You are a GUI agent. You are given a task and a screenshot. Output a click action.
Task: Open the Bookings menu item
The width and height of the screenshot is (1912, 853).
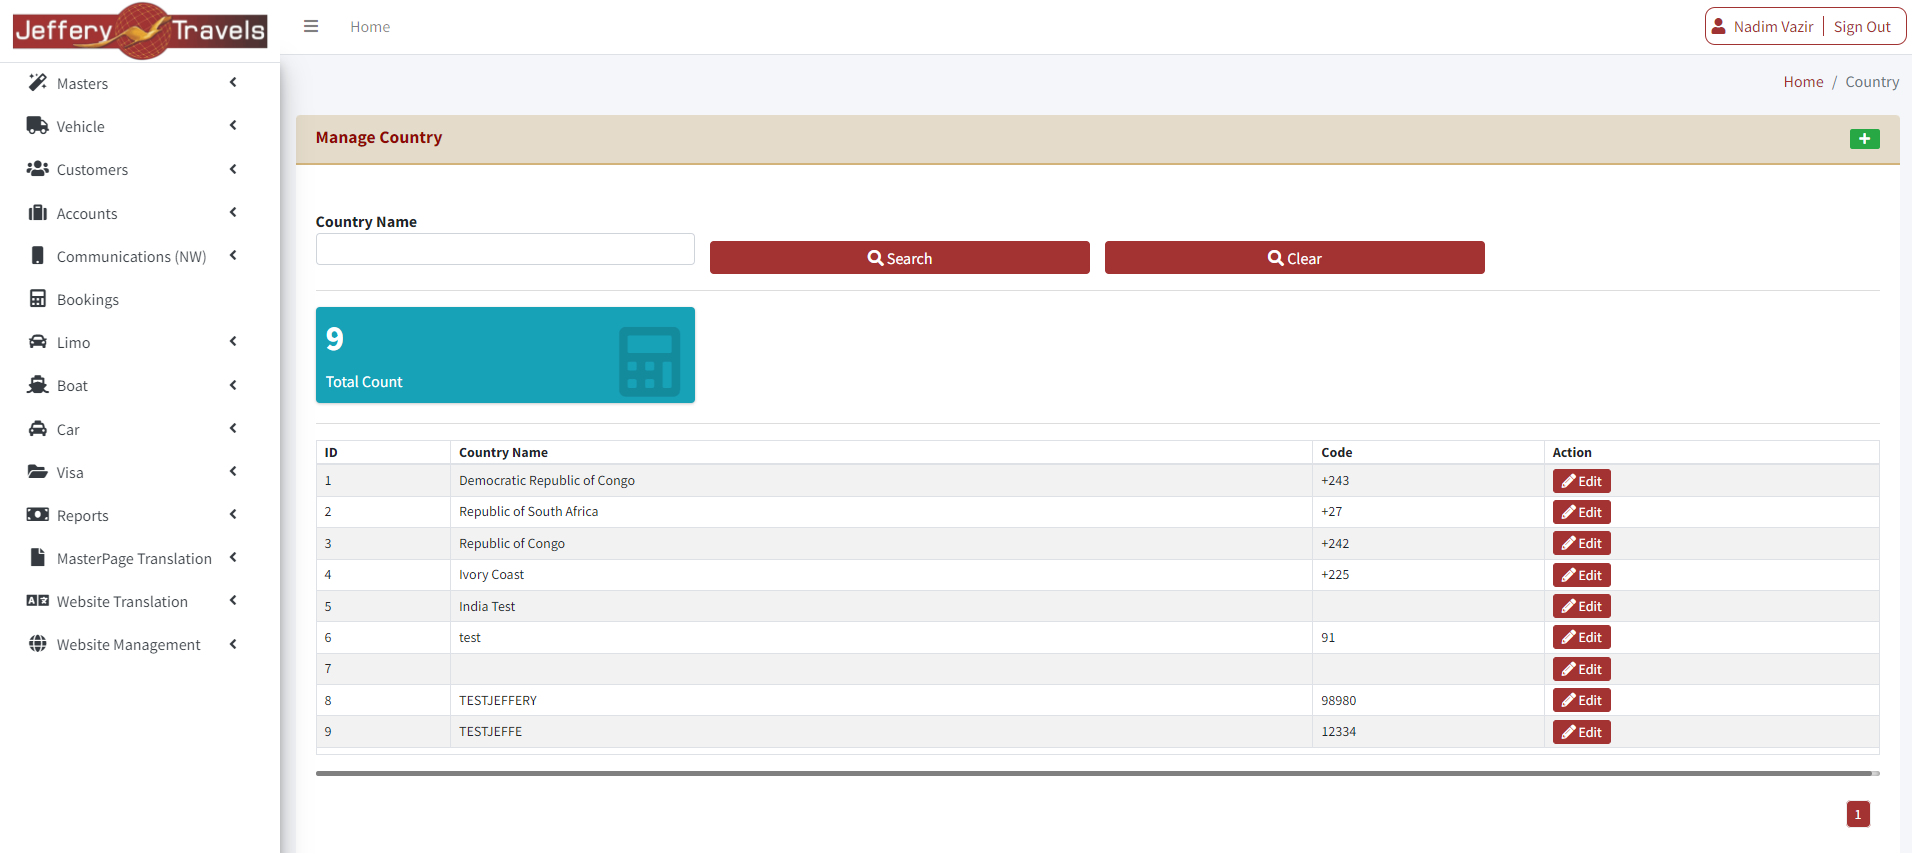tap(88, 300)
